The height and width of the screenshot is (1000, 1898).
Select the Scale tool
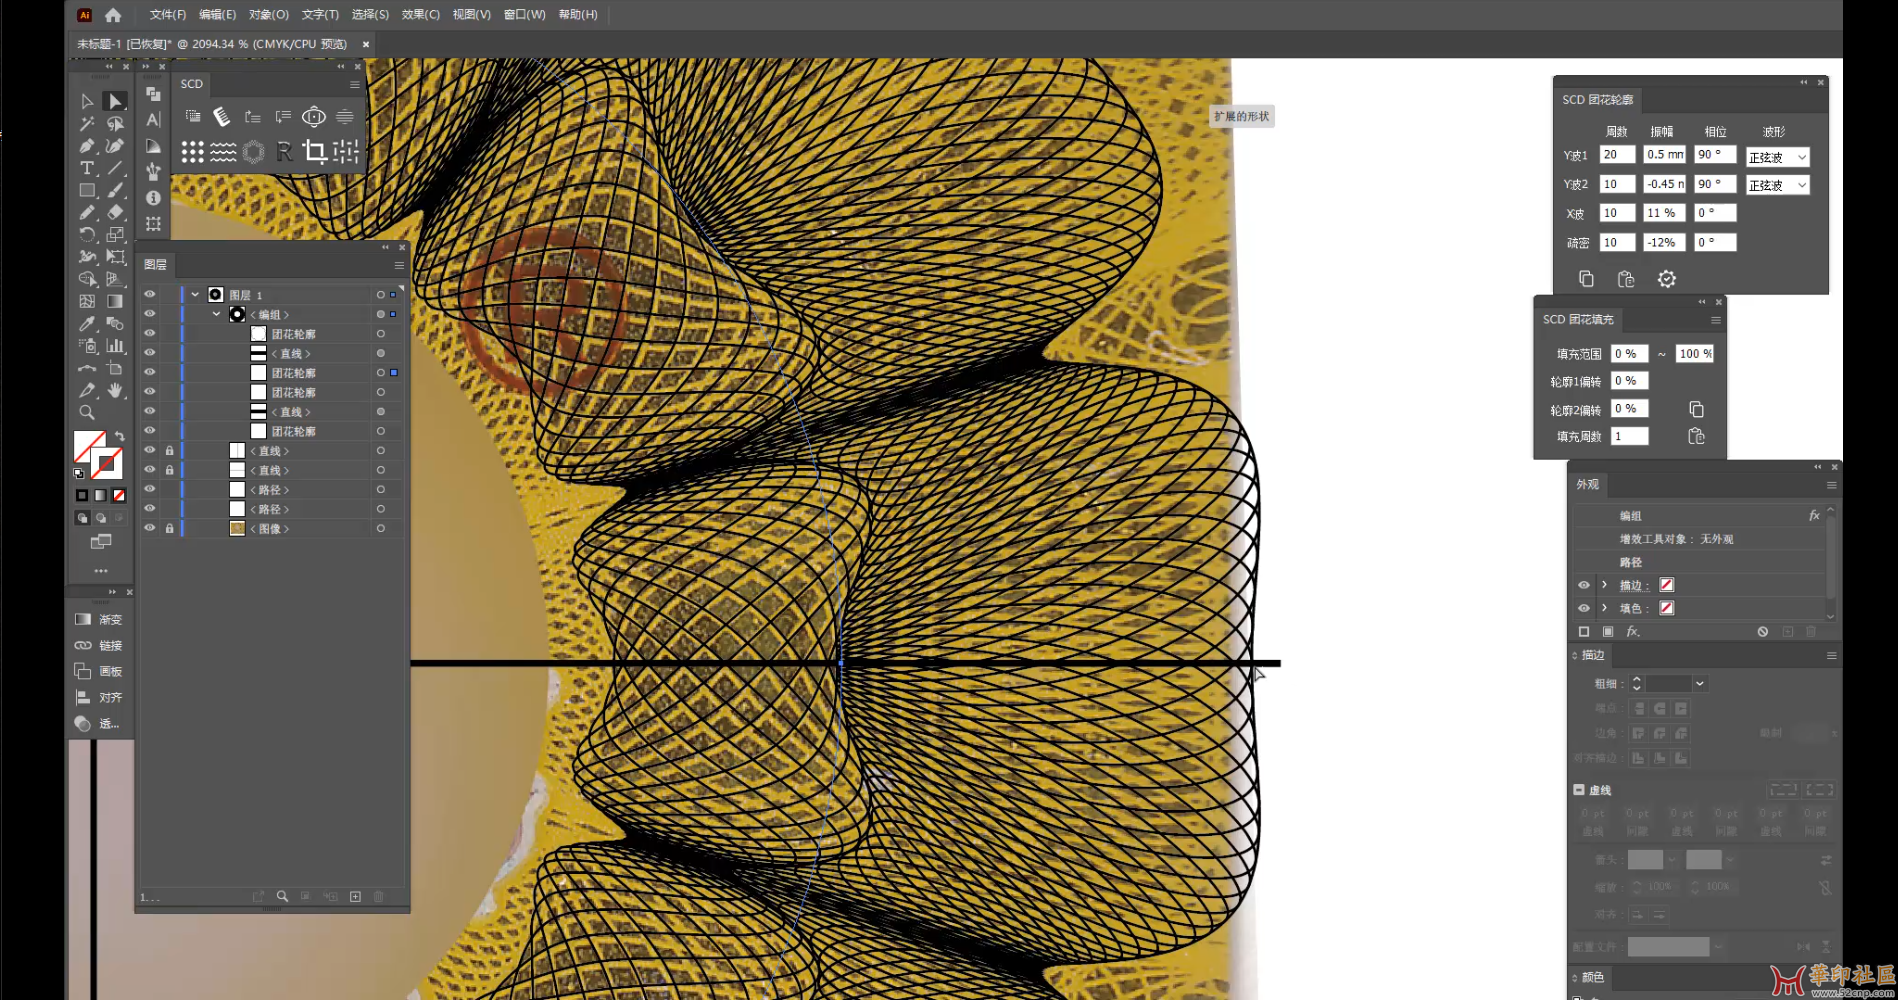[x=115, y=235]
